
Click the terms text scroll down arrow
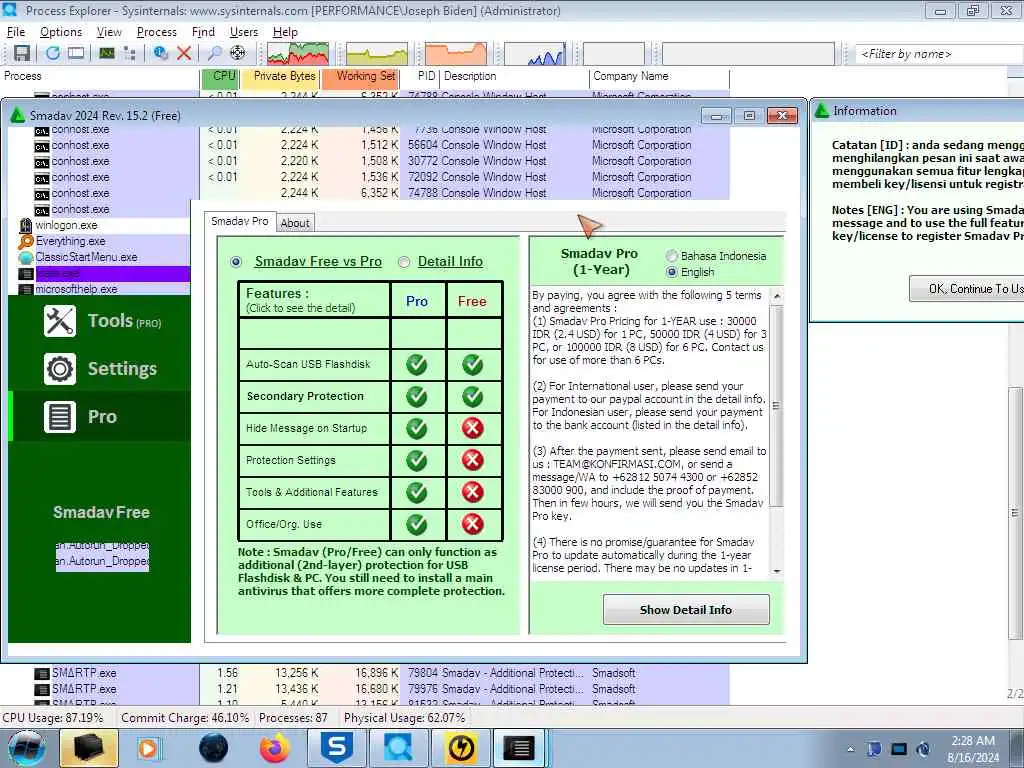coord(776,571)
